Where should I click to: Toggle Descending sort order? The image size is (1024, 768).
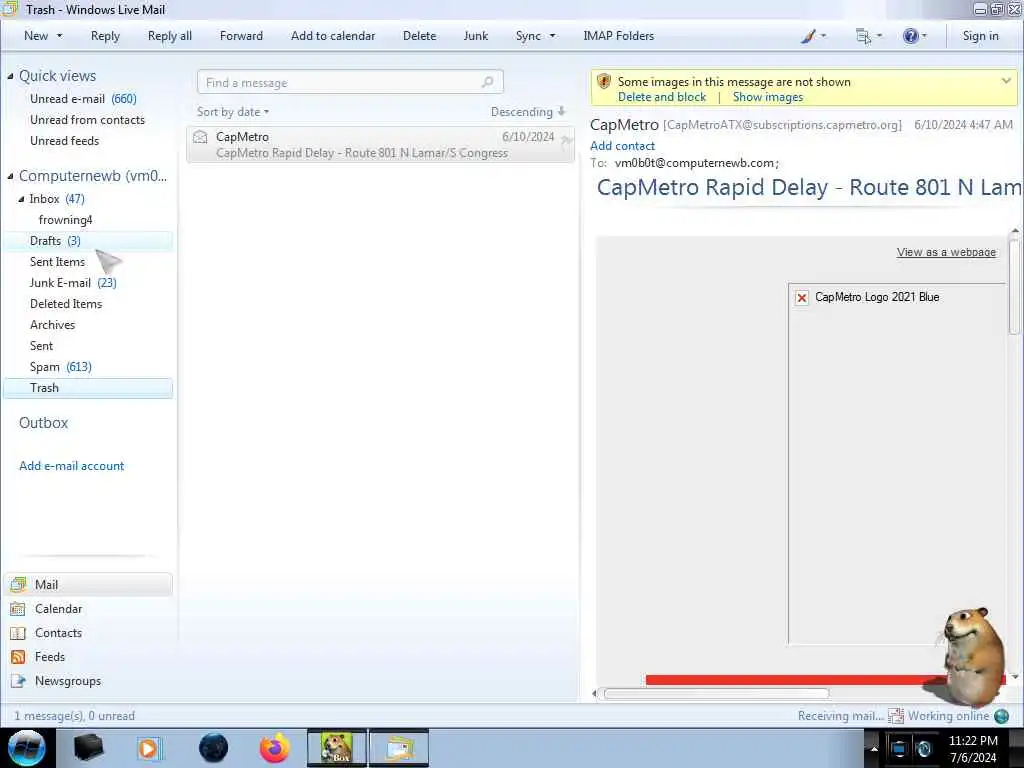coord(528,112)
